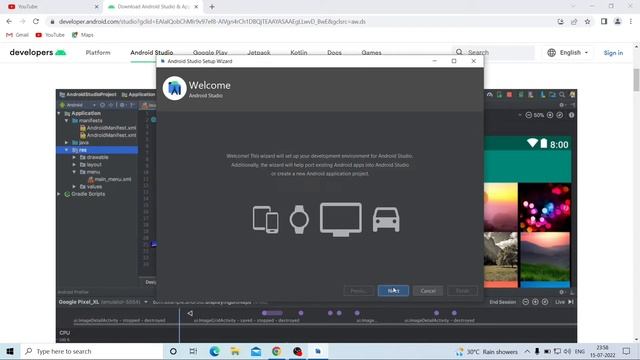Switch to the YouTube browser tab
Image resolution: width=640 pixels, height=360 pixels.
(53, 7)
